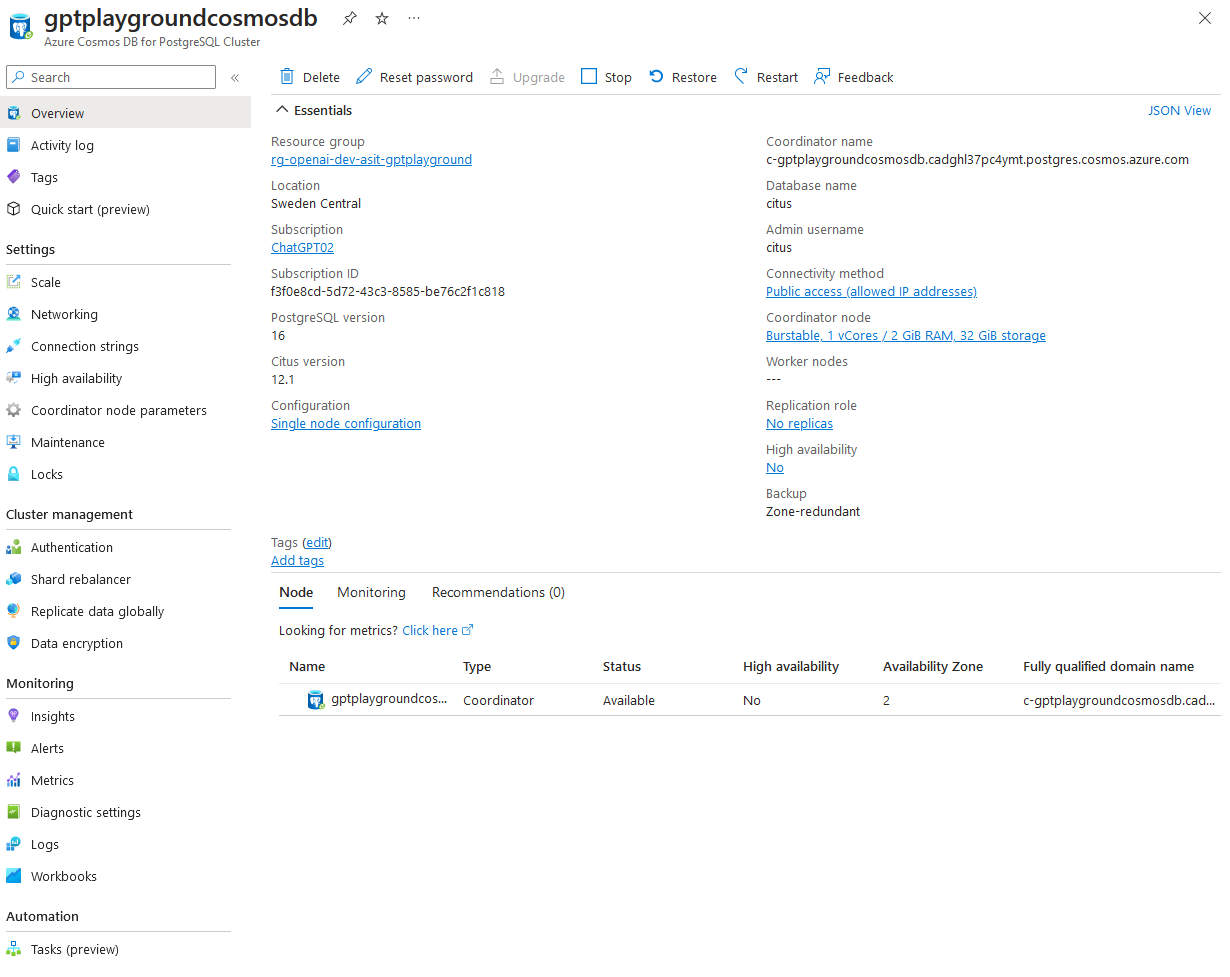Open the ellipsis more options menu
Image resolution: width=1230 pixels, height=977 pixels.
pos(413,18)
